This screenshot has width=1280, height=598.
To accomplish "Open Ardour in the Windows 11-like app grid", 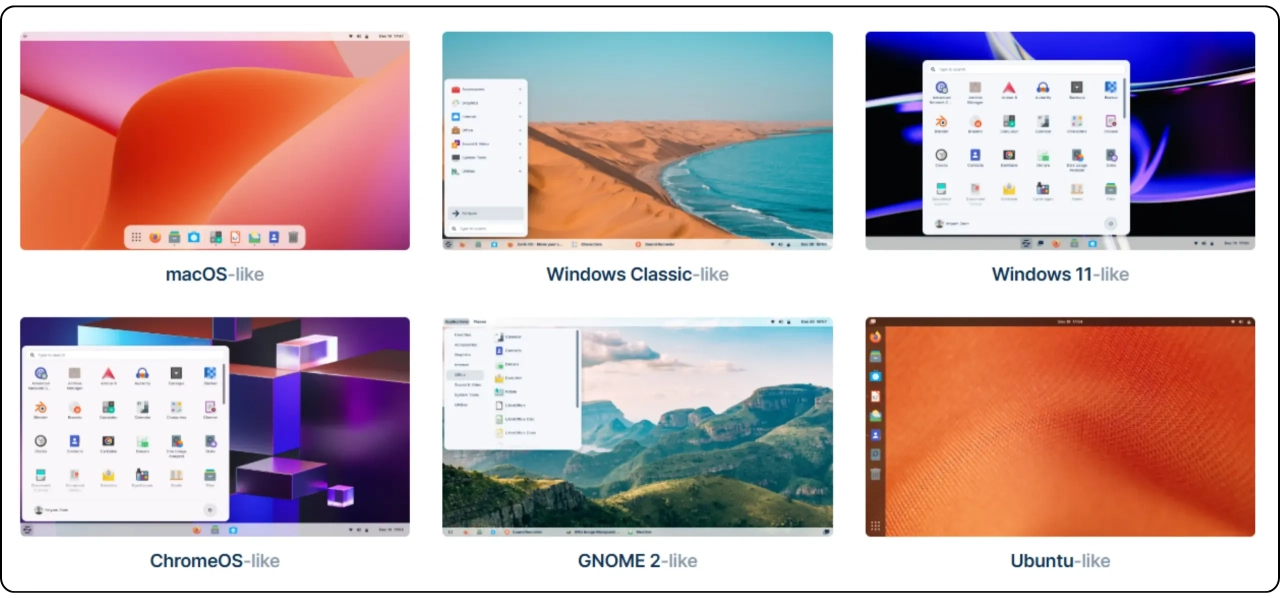I will click(x=1009, y=88).
